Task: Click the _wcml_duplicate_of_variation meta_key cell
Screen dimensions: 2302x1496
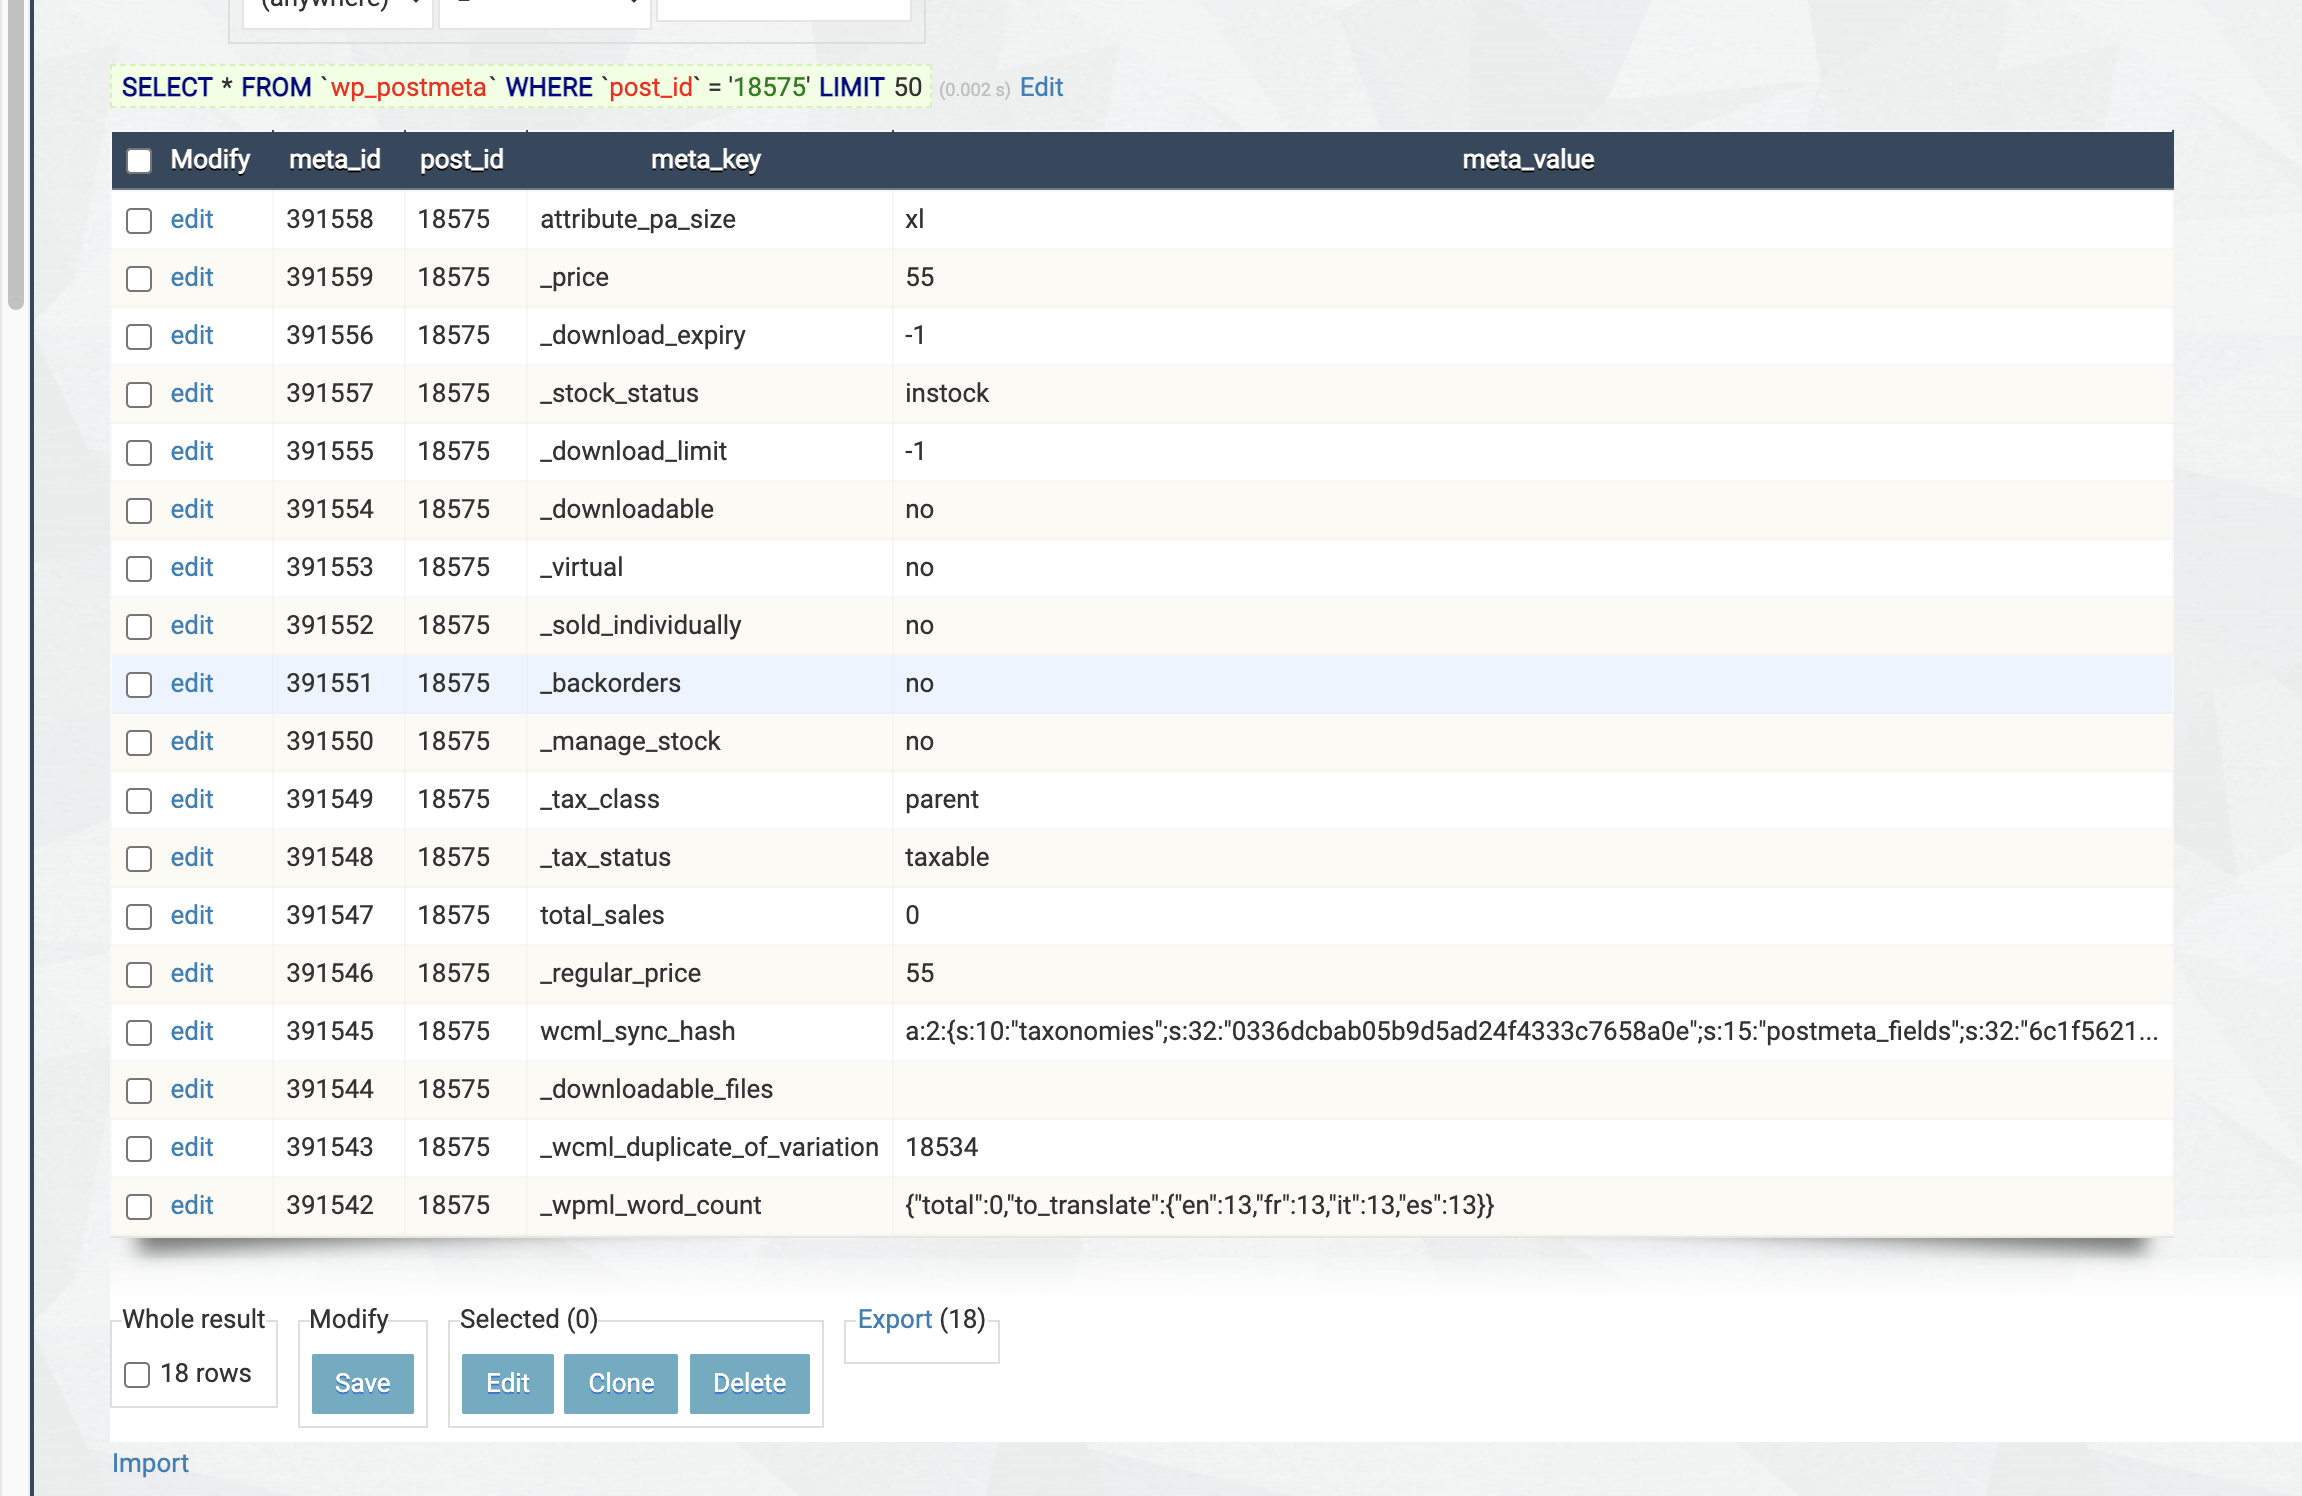Action: pyautogui.click(x=709, y=1147)
